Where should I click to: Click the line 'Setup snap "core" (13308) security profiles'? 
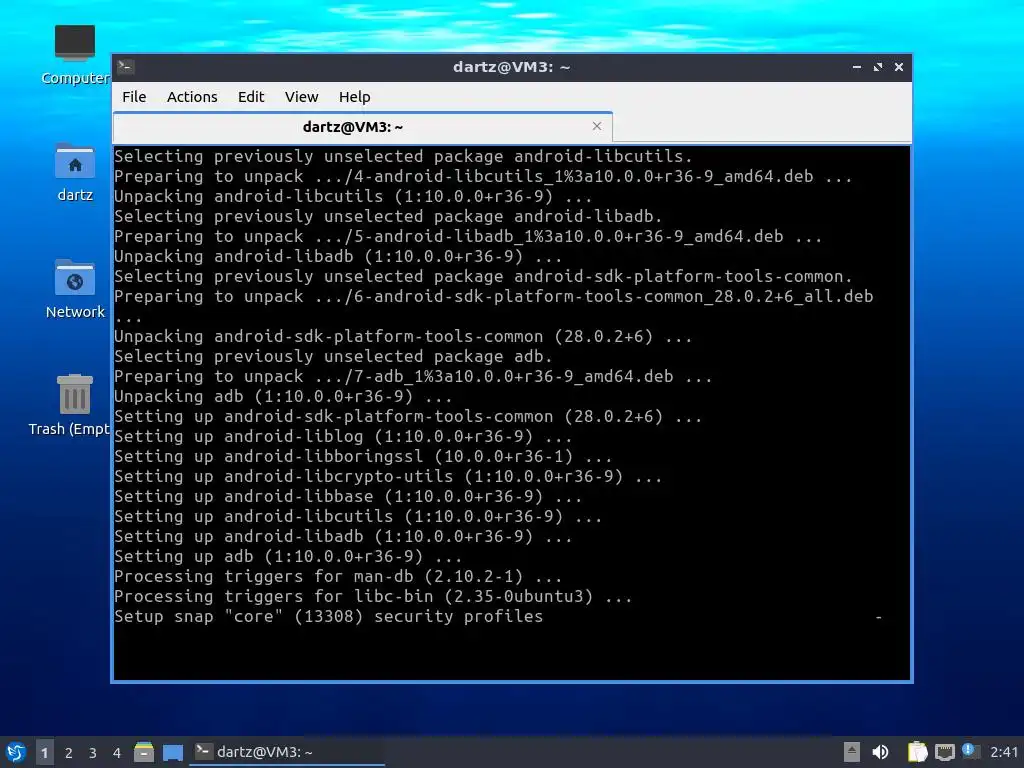tap(328, 616)
